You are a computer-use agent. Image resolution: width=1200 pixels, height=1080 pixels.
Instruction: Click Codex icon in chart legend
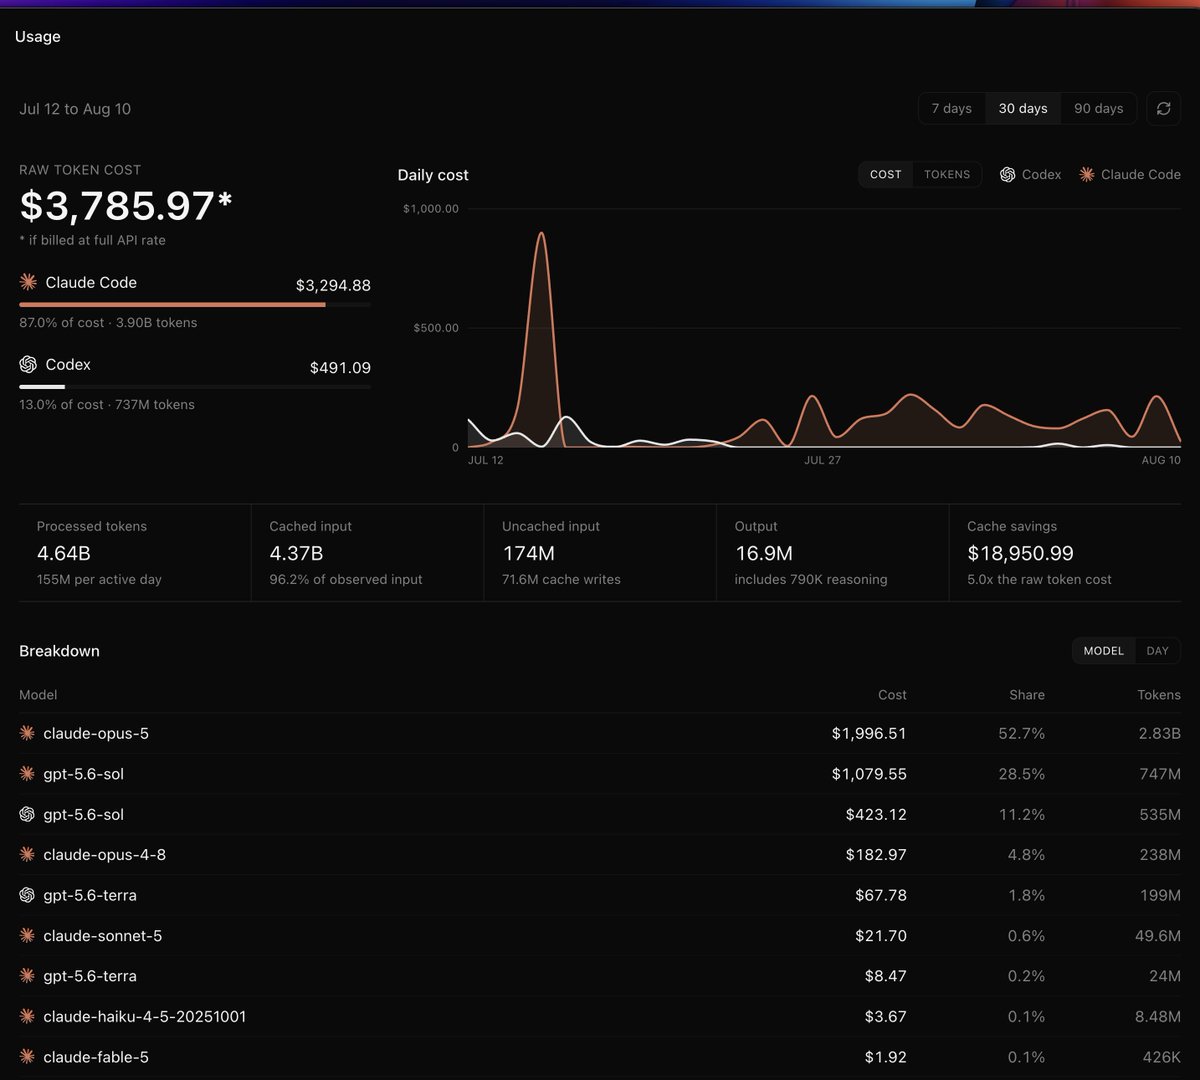1007,174
